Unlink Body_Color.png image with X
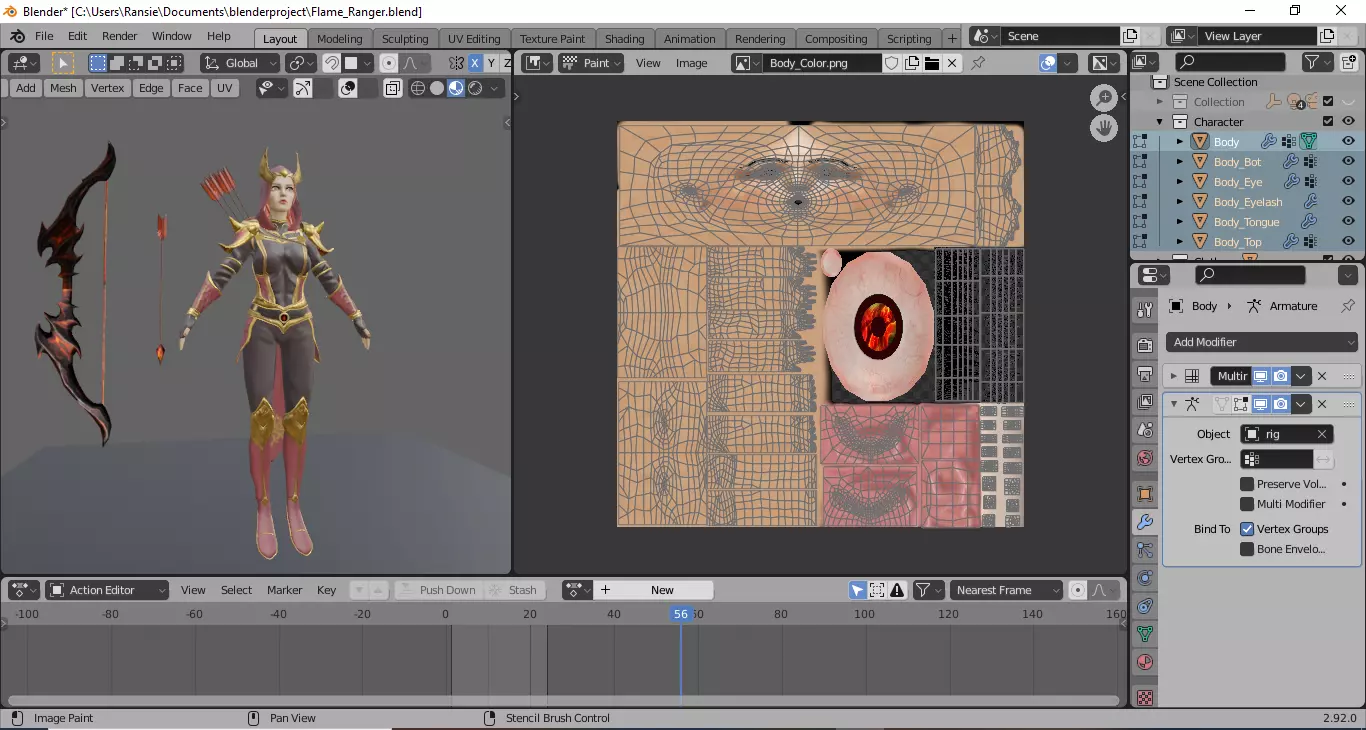1366x730 pixels. tap(952, 63)
